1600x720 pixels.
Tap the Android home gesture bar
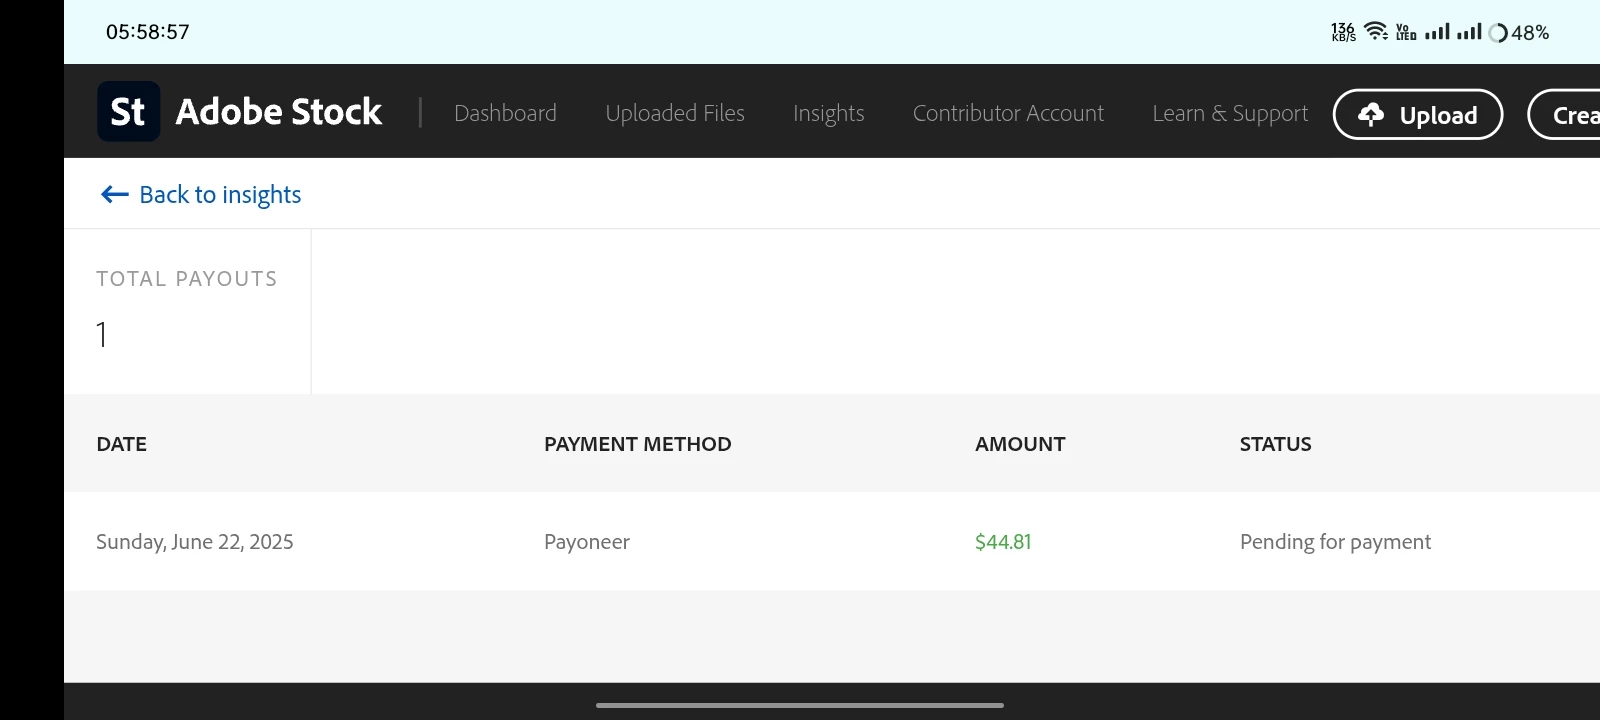[800, 705]
